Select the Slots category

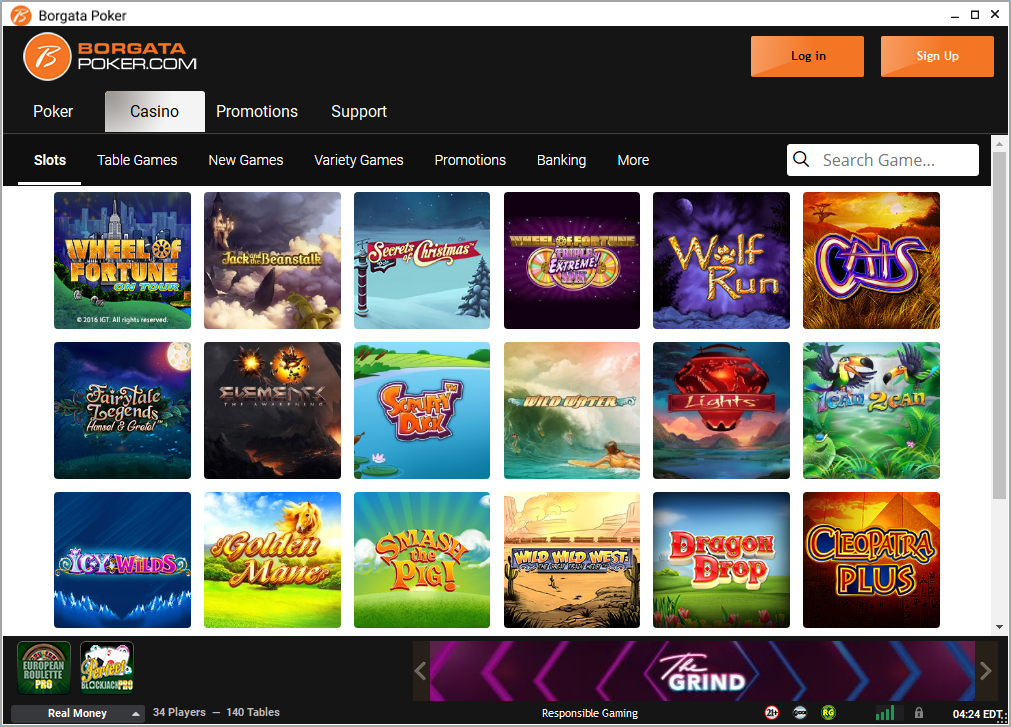click(x=50, y=160)
